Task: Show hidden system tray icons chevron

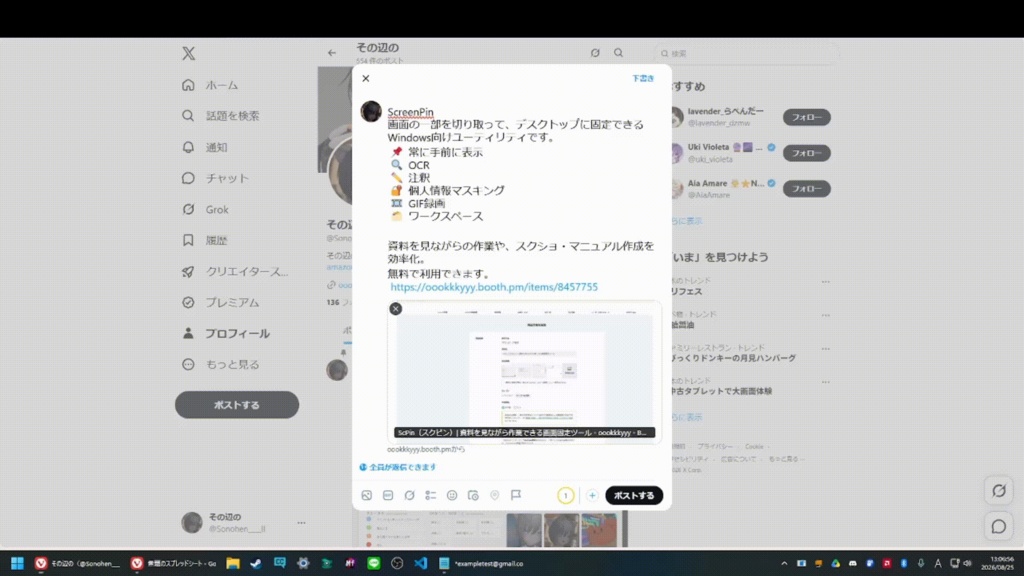Action: click(784, 563)
